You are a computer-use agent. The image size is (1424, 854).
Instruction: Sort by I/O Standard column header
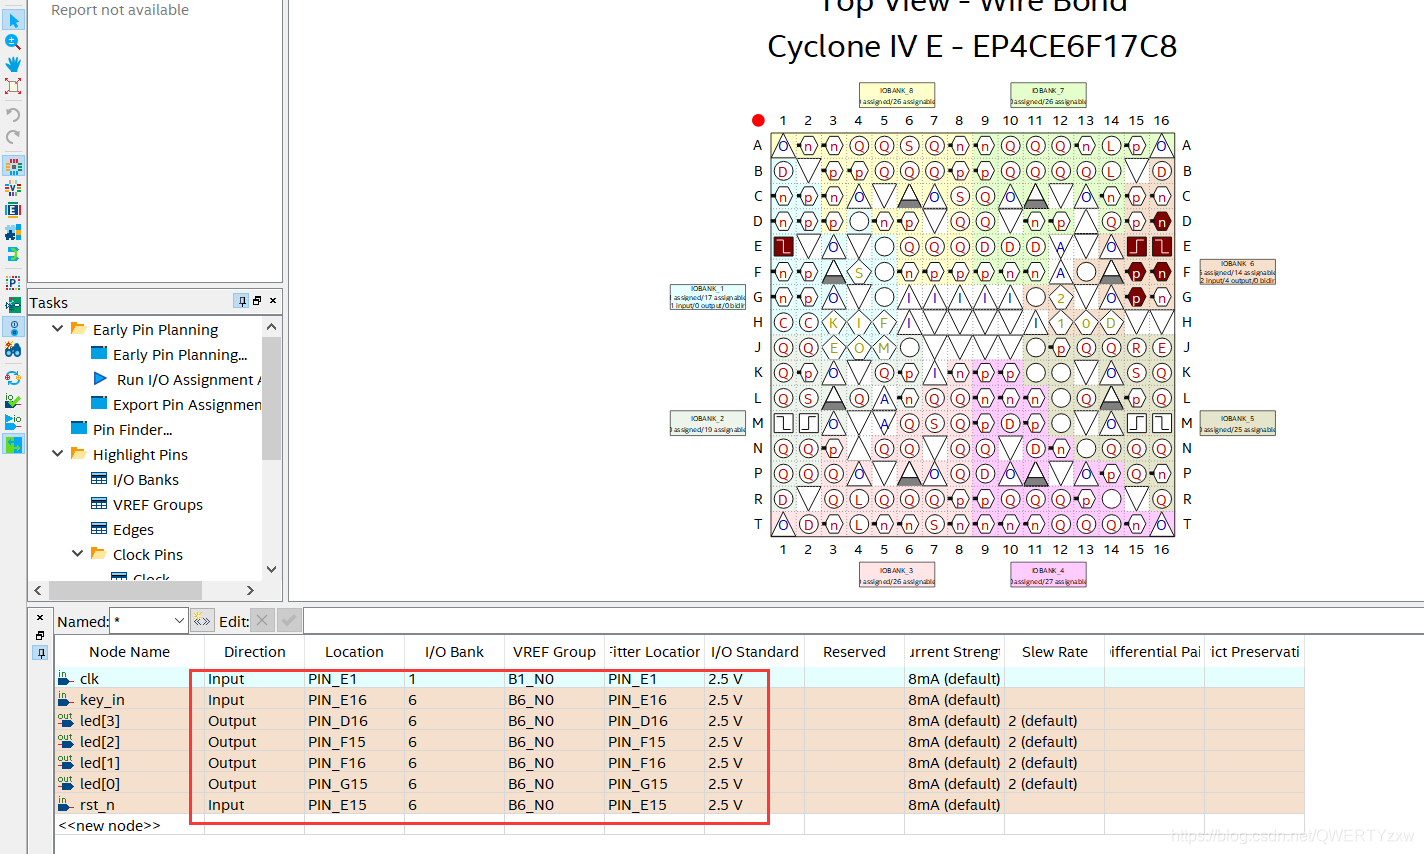pos(754,651)
